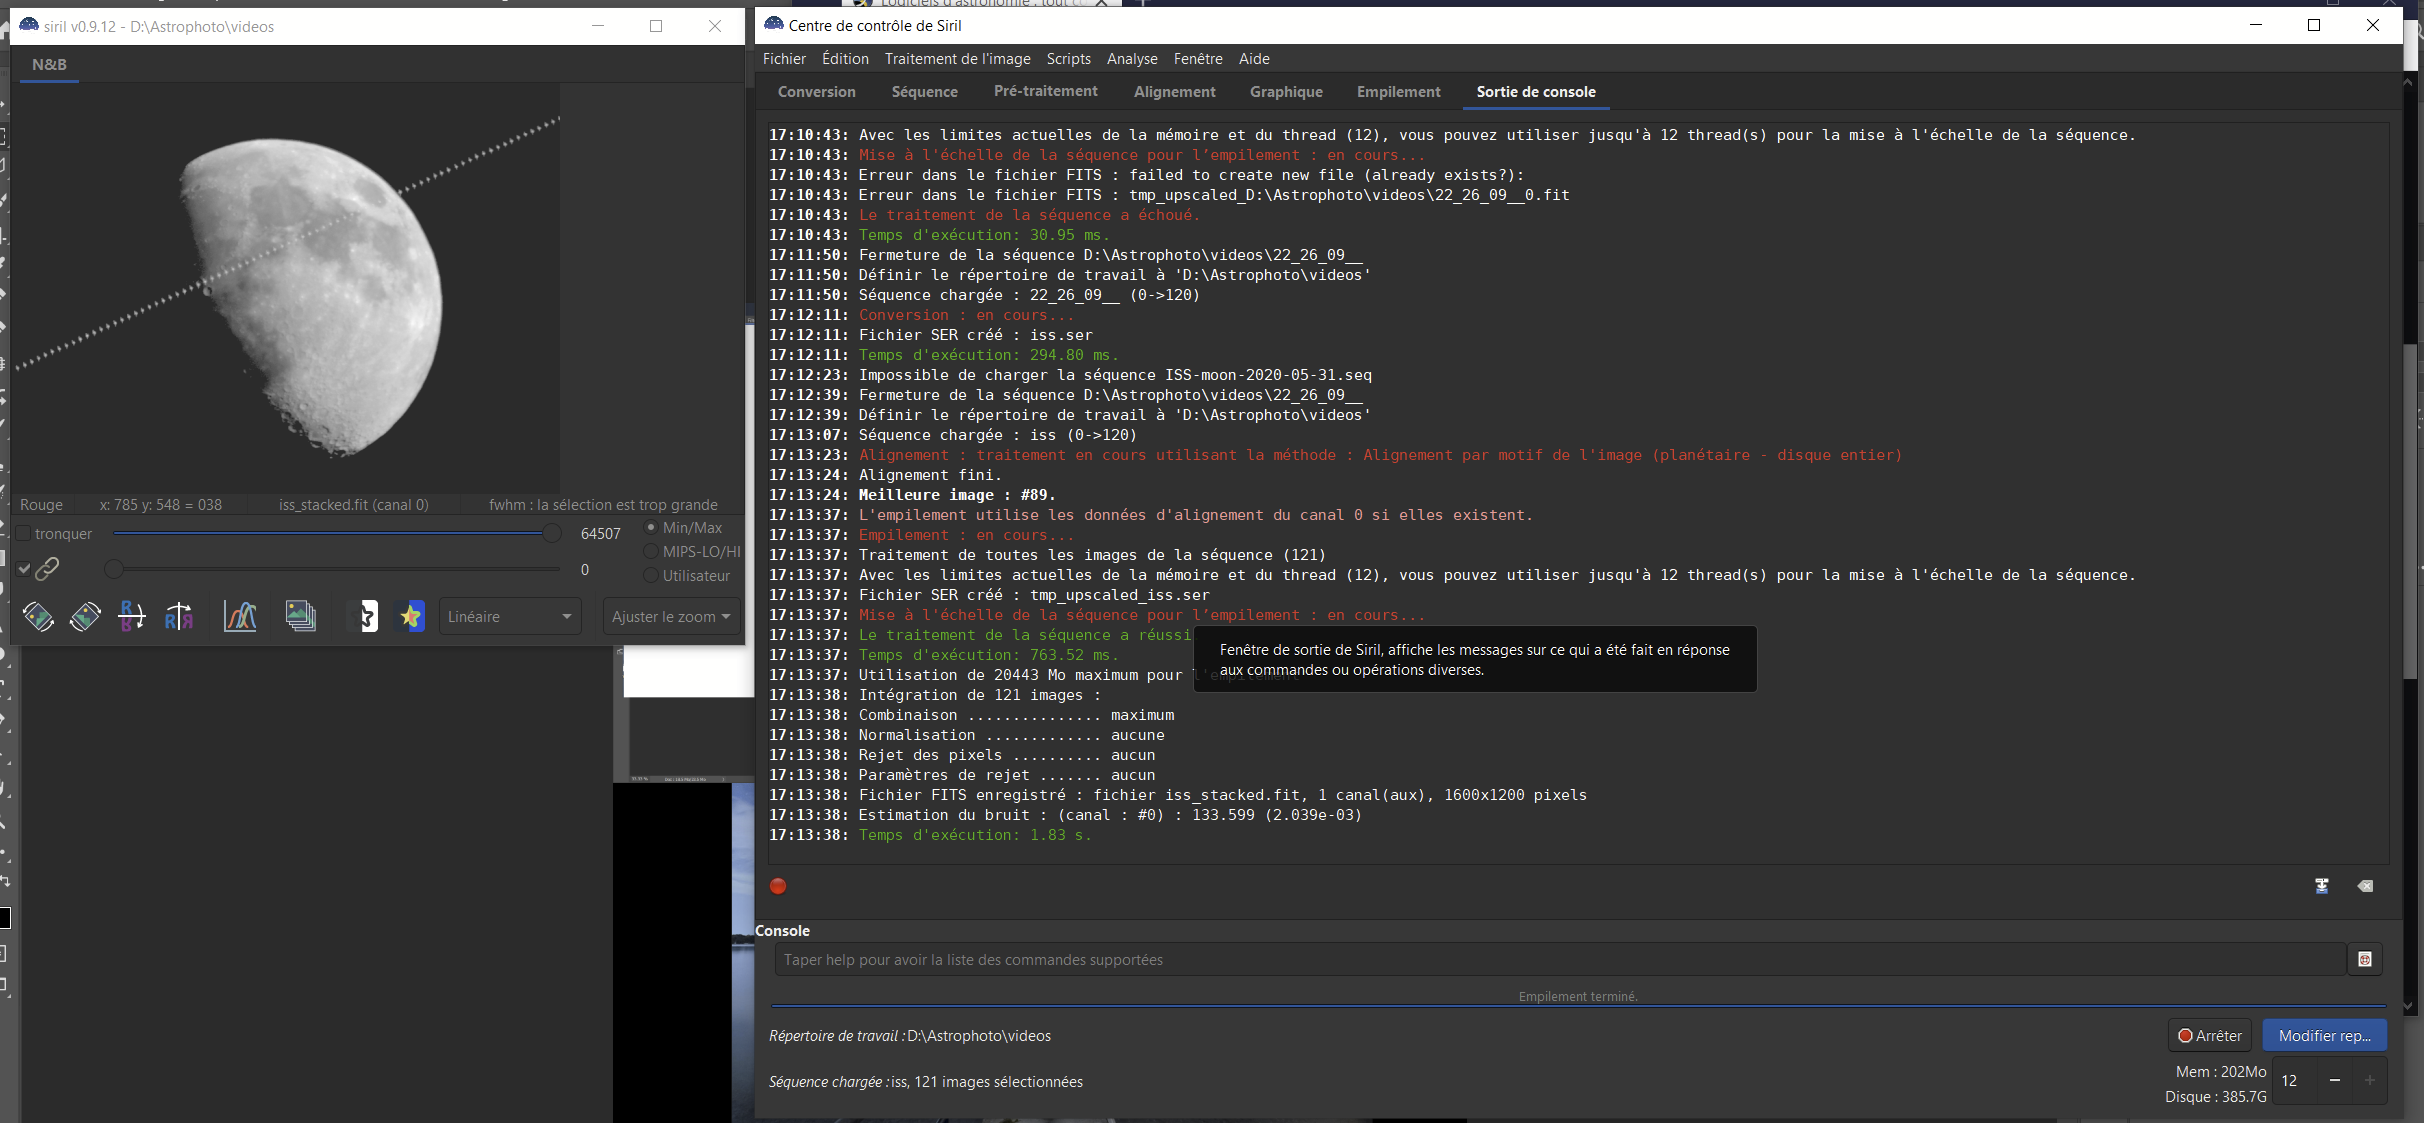2424x1123 pixels.
Task: Click the Modifier rep... button
Action: pos(2324,1036)
